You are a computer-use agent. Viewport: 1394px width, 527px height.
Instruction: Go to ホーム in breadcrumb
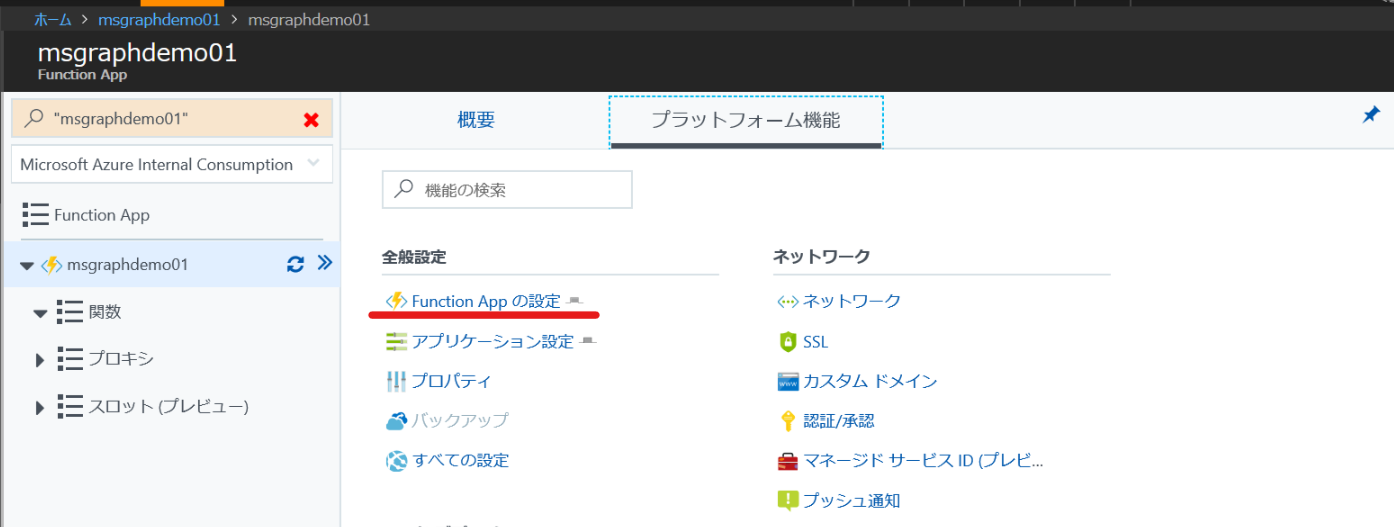click(53, 19)
